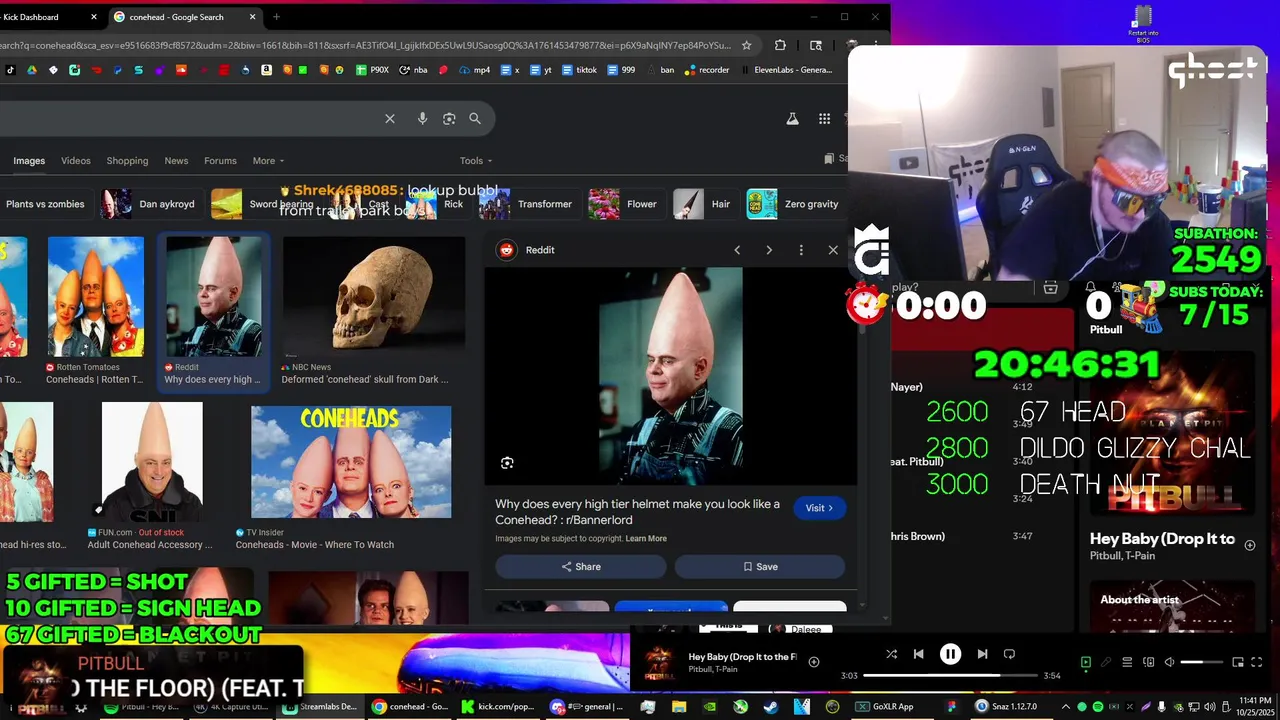Click the Google search magnifier button
This screenshot has width=1280, height=720.
tap(475, 119)
